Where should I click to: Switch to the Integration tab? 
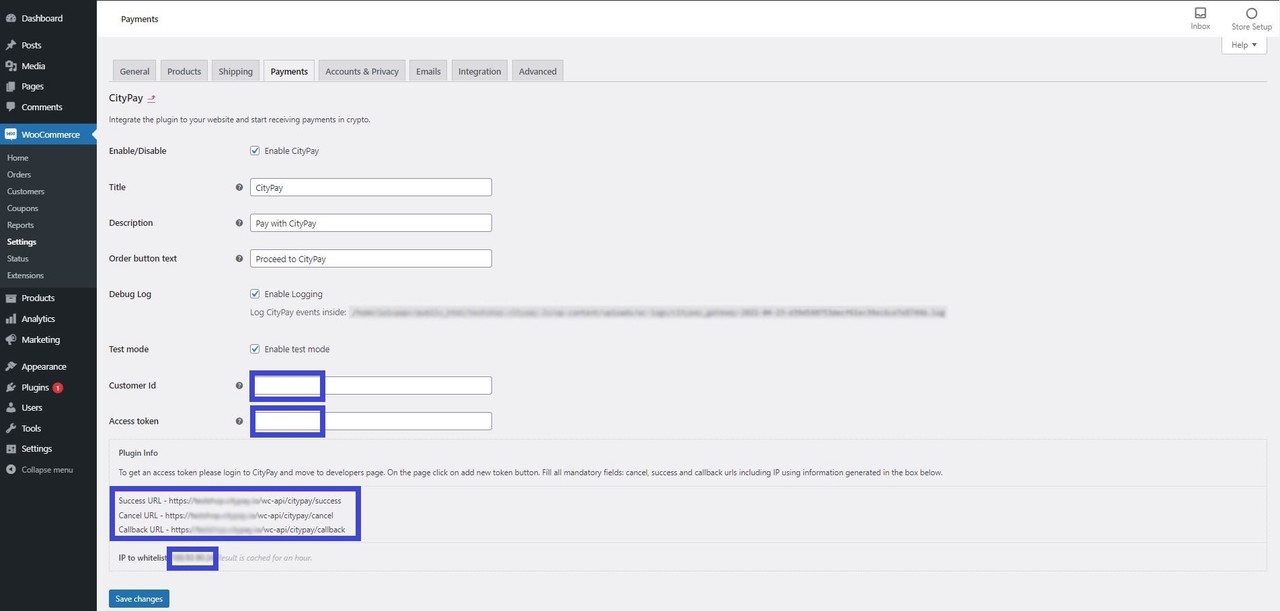click(480, 71)
